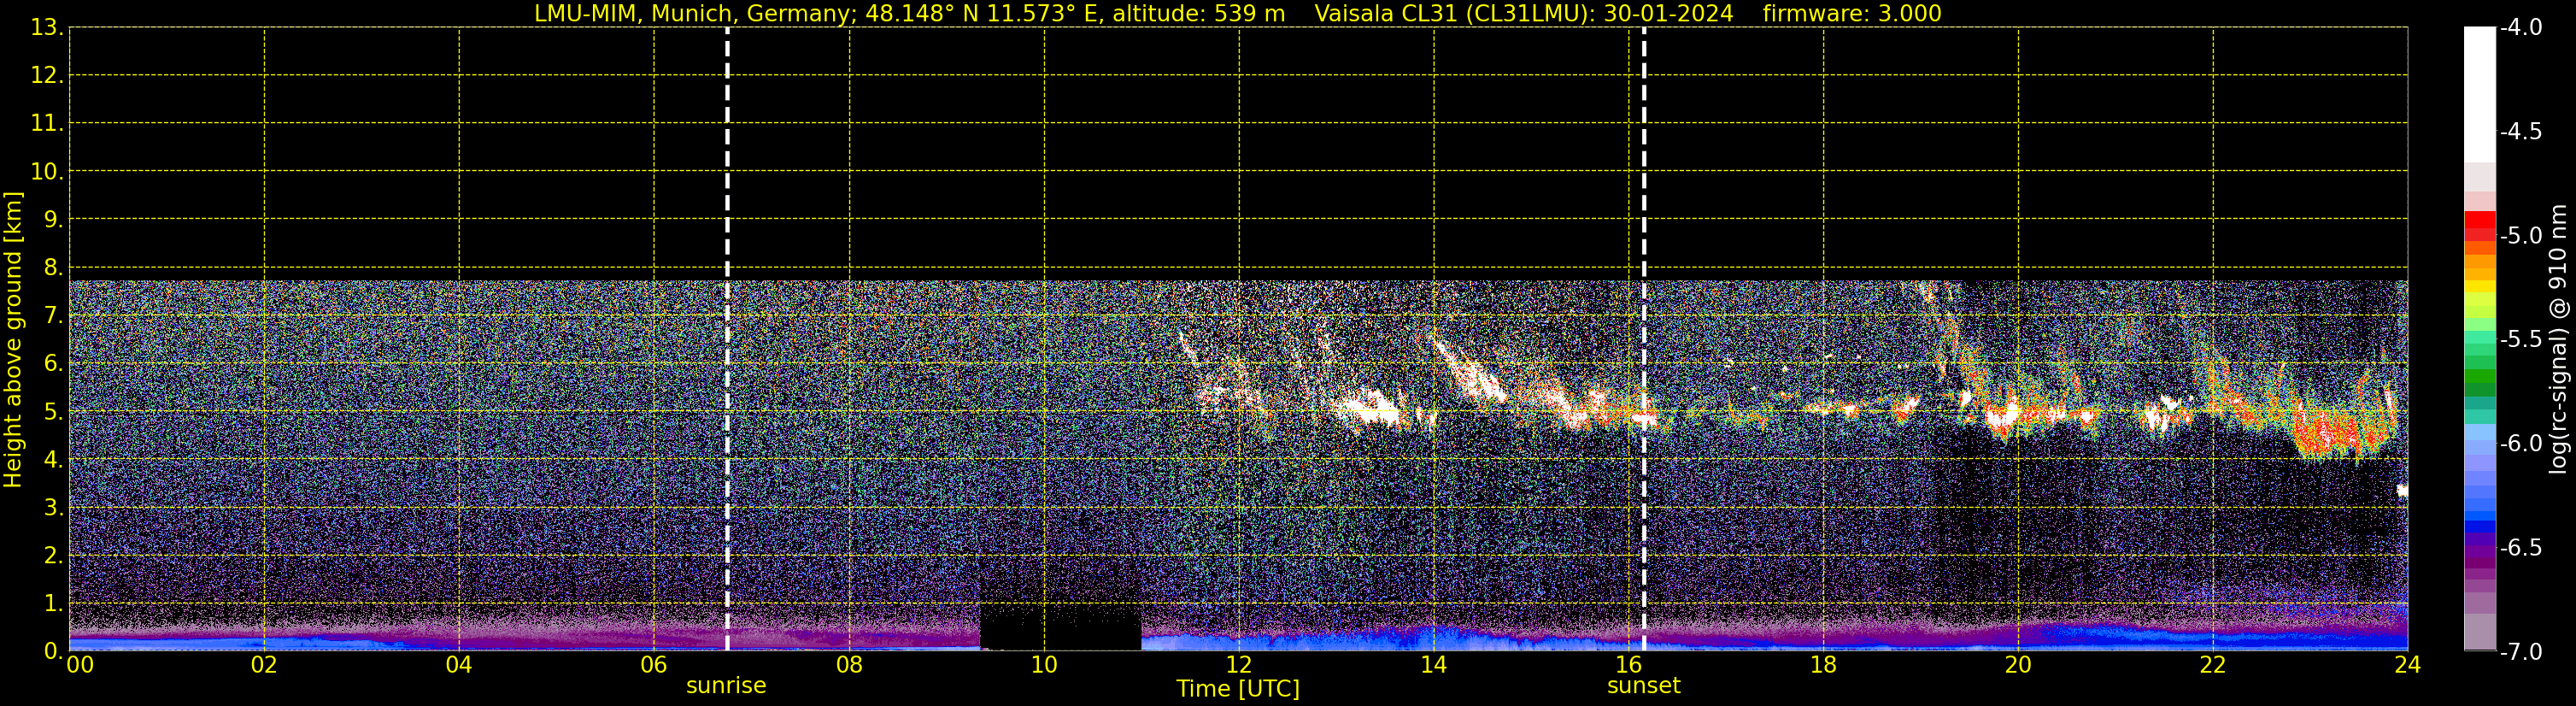
Task: Click the log(rc-signal) @ 910 nm label
Action: [x=2558, y=339]
